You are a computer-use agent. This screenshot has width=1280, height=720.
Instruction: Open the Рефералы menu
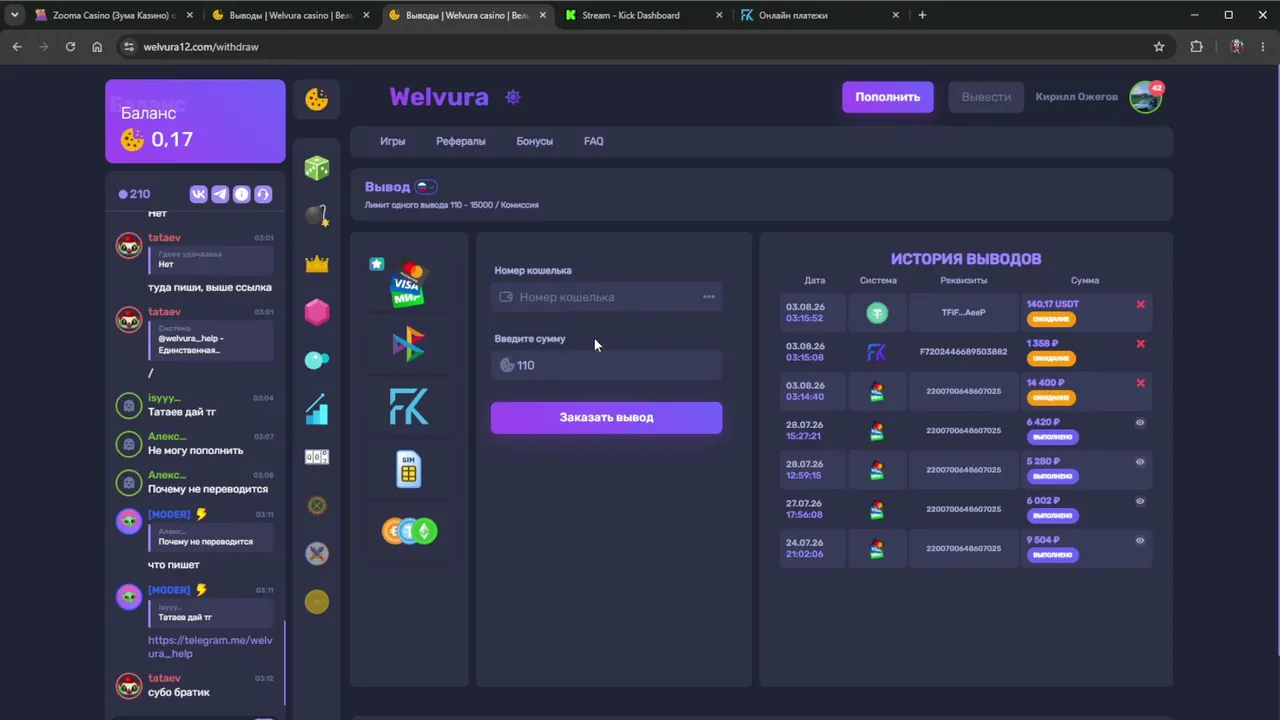point(461,141)
